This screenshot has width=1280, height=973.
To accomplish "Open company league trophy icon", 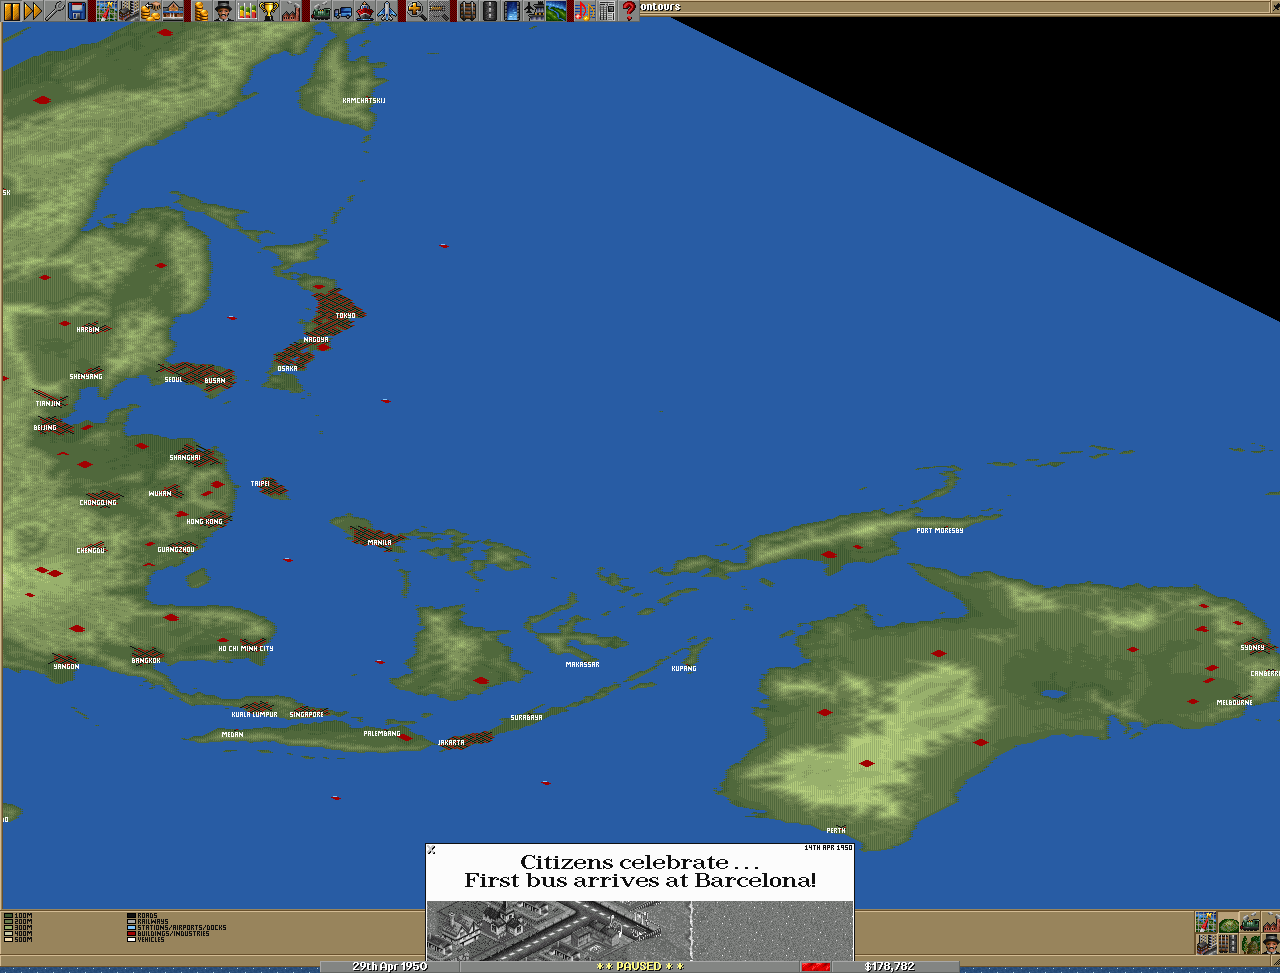I will click(268, 11).
